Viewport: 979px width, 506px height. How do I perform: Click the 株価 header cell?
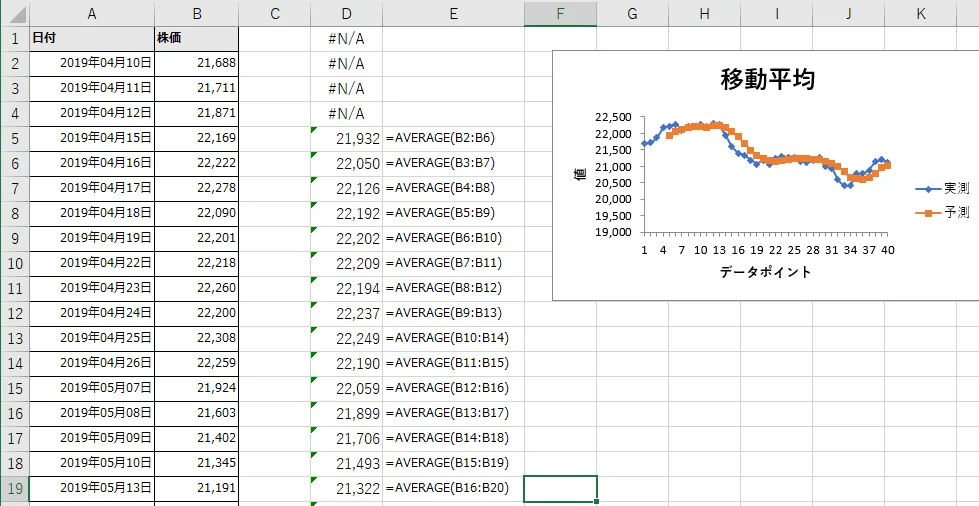pyautogui.click(x=197, y=38)
